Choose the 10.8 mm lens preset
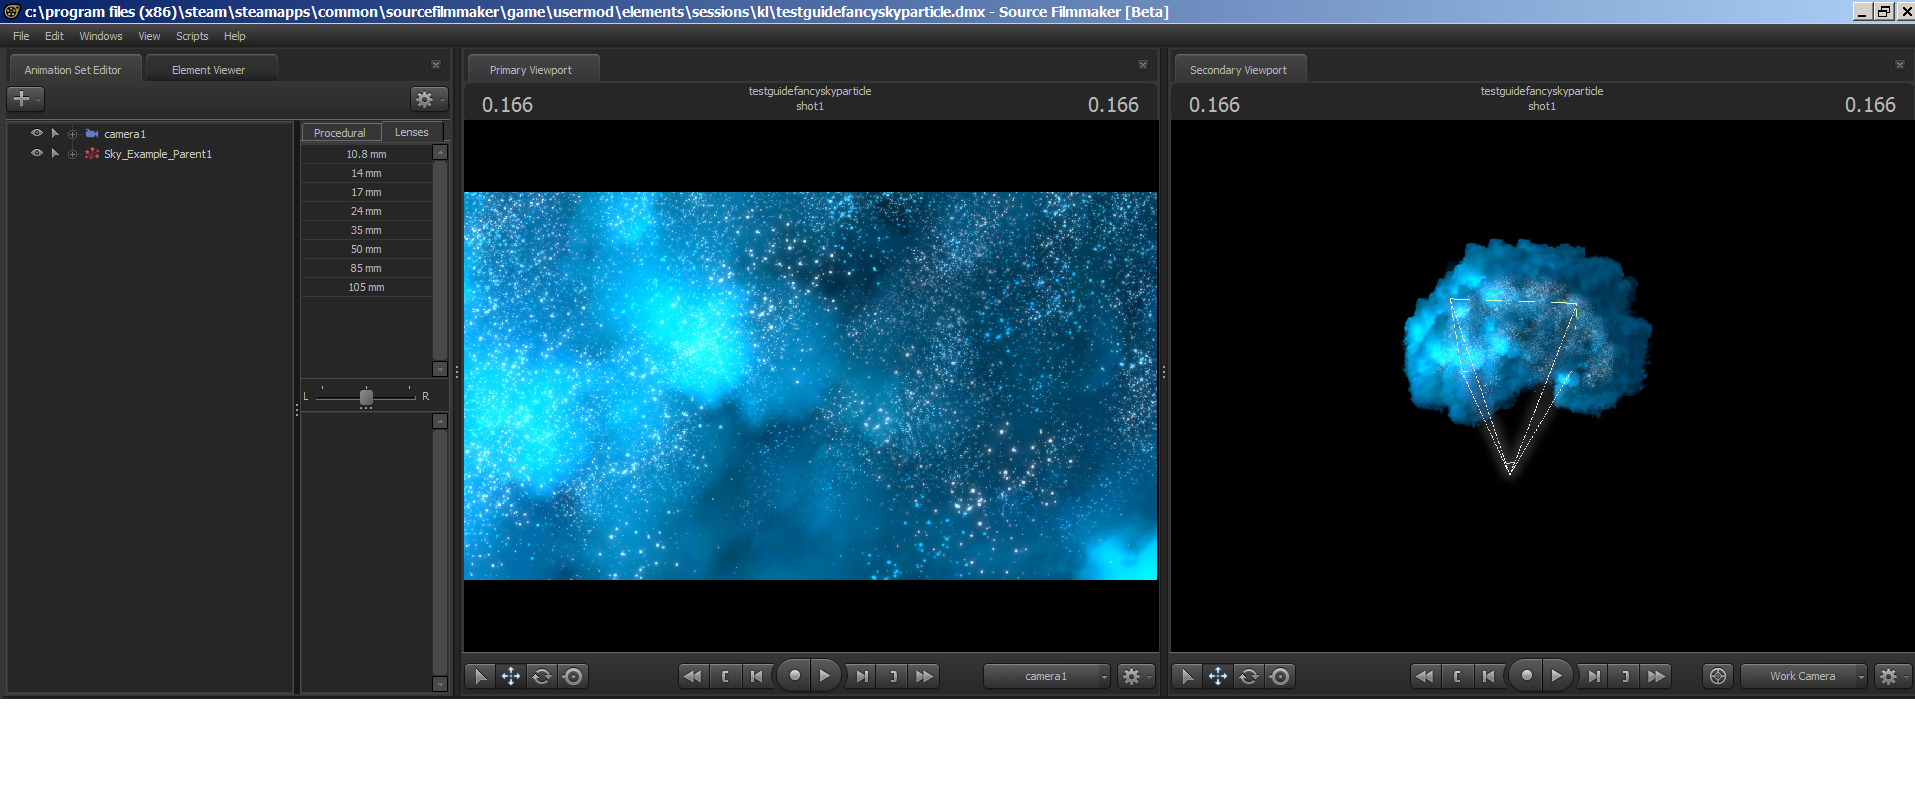Image resolution: width=1915 pixels, height=812 pixels. click(x=366, y=154)
